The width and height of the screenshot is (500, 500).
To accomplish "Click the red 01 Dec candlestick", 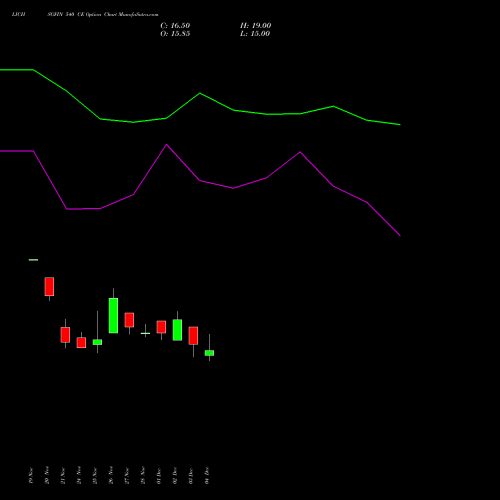I will (x=161, y=327).
